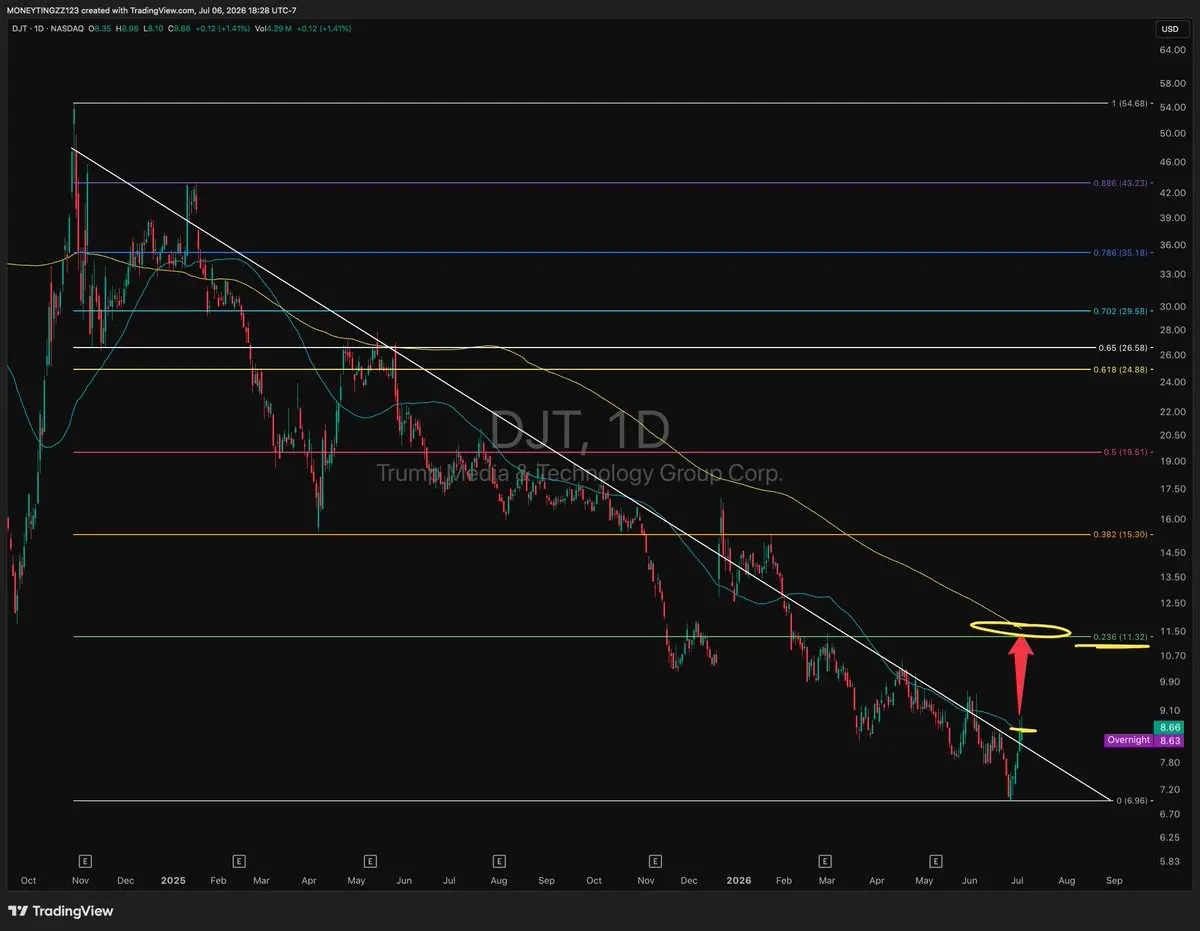This screenshot has width=1200, height=931.
Task: Select the Fib label '0.702 (29.58)'
Action: [1121, 311]
